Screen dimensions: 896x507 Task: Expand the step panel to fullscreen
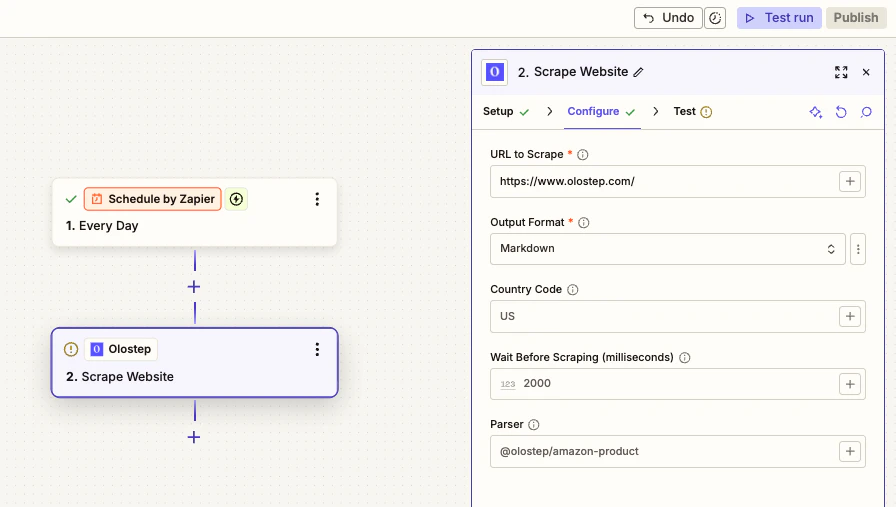coord(841,72)
